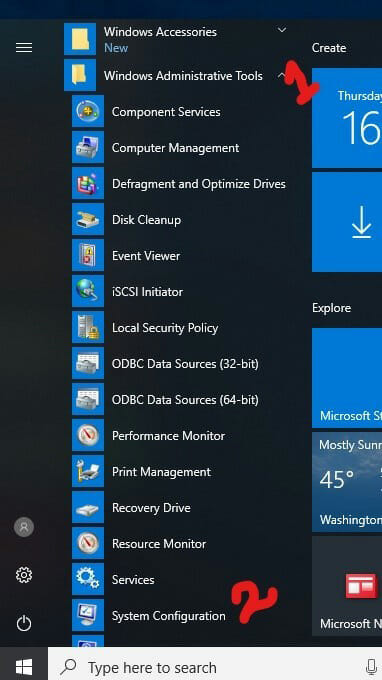Click the Windows Administrative Tools folder icon
This screenshot has height=680, width=382.
pyautogui.click(x=80, y=75)
